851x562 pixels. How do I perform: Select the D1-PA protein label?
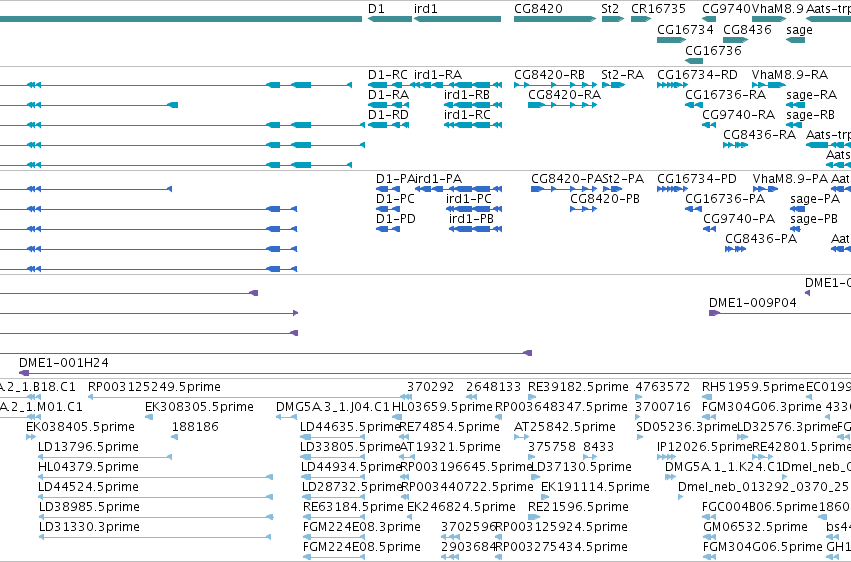[x=395, y=179]
